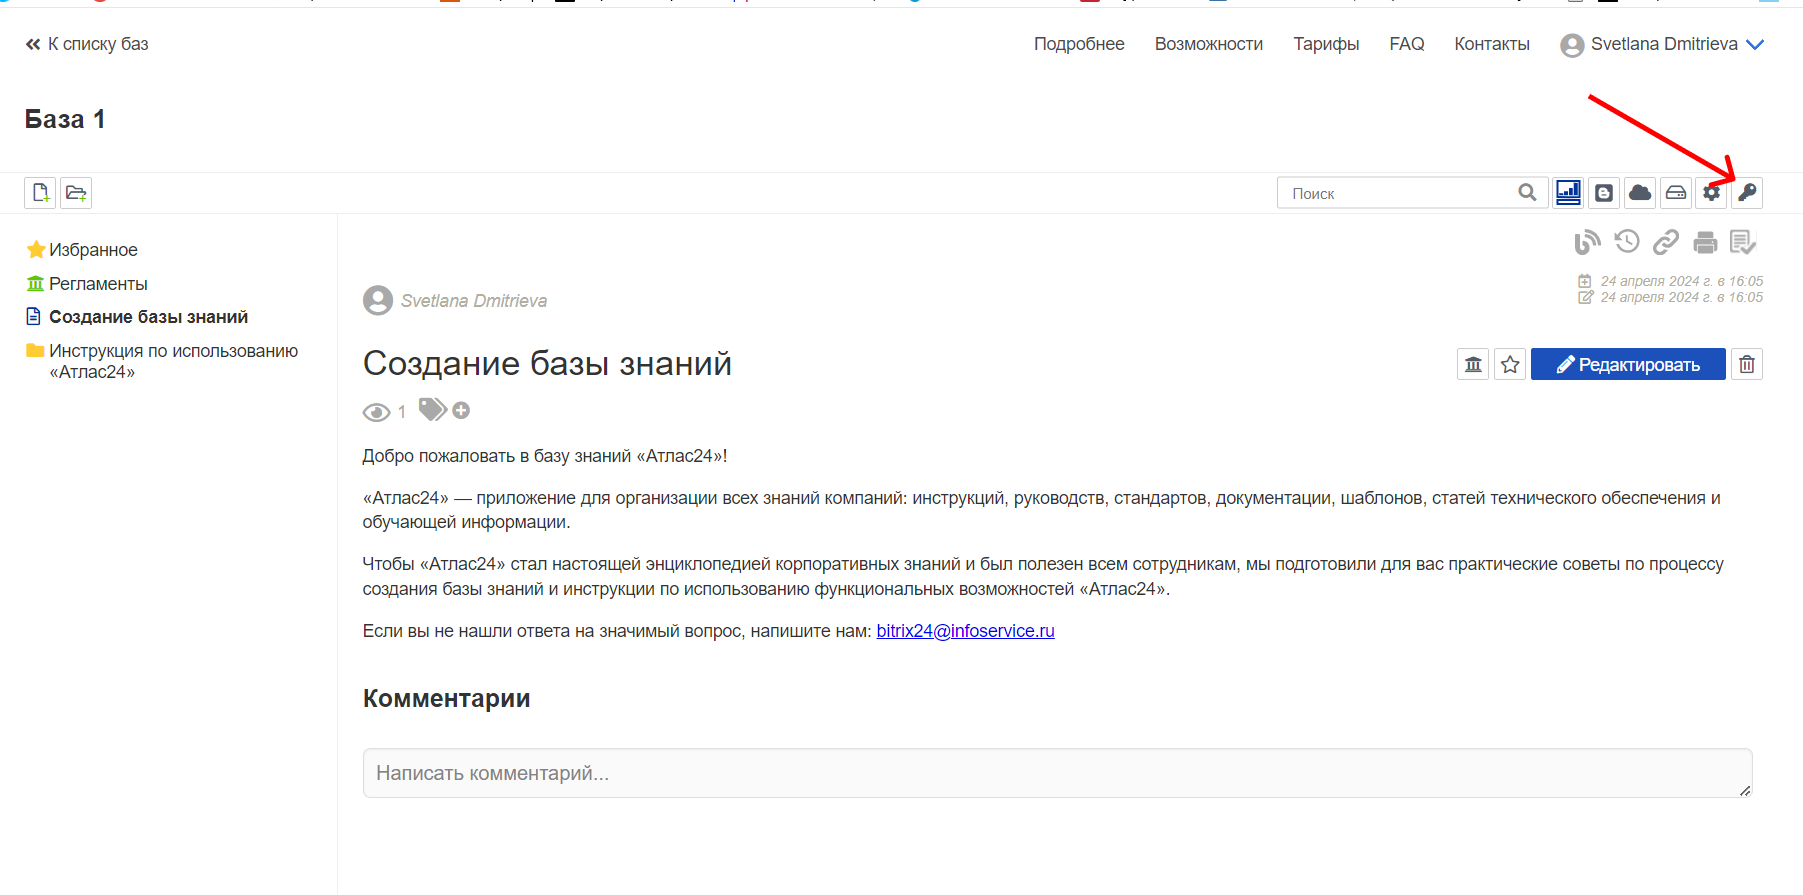
Task: Open the statistics chart icon
Action: click(x=1568, y=192)
